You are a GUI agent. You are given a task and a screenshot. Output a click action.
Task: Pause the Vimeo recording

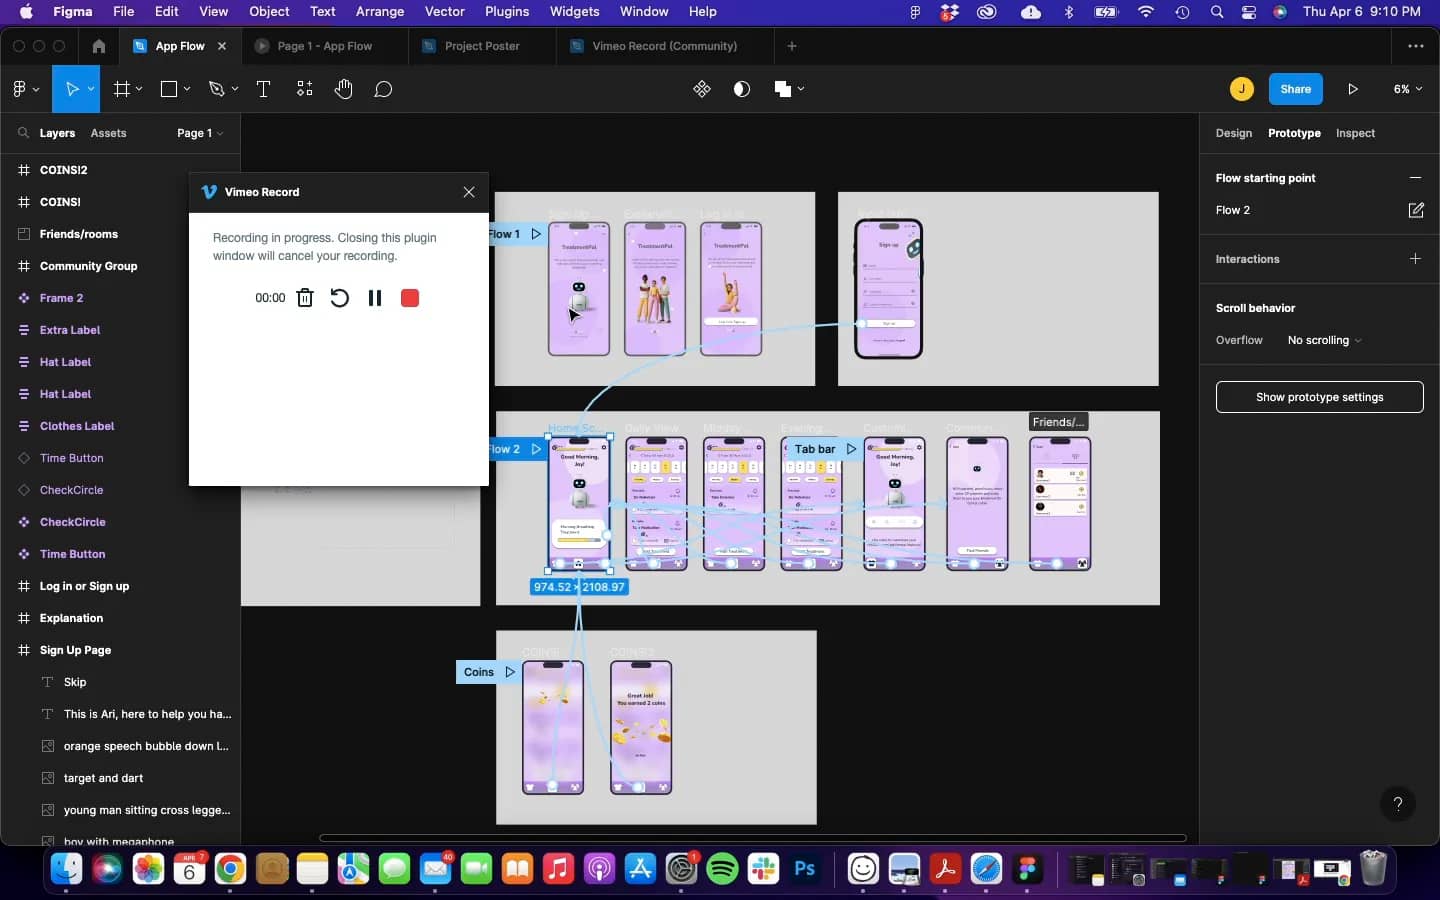point(375,298)
